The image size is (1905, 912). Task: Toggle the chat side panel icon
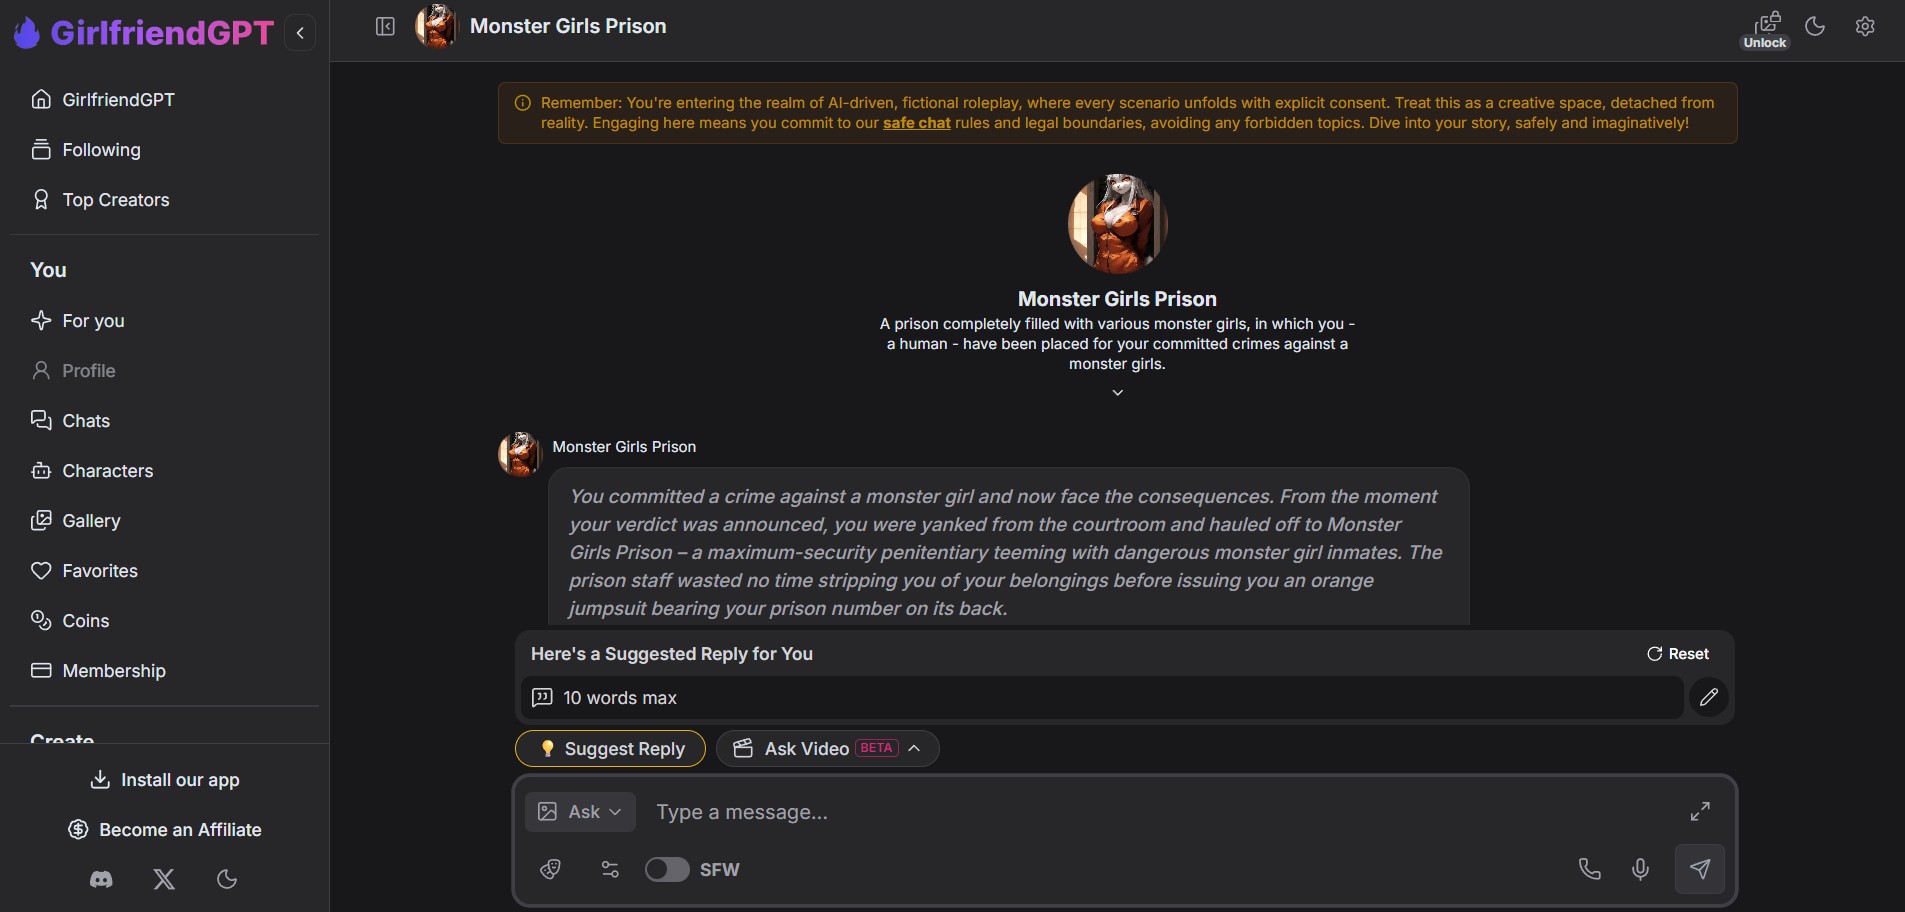click(x=385, y=27)
